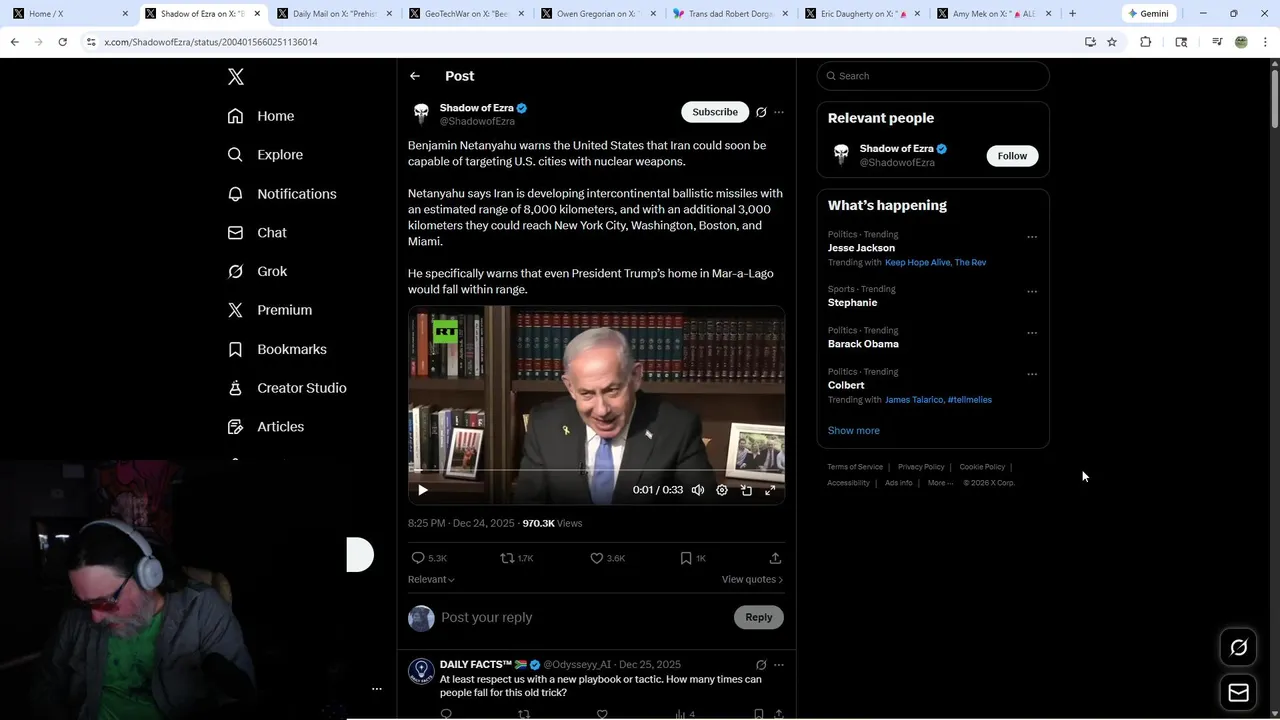Open video settings gear
This screenshot has width=1280, height=720.
tap(722, 490)
